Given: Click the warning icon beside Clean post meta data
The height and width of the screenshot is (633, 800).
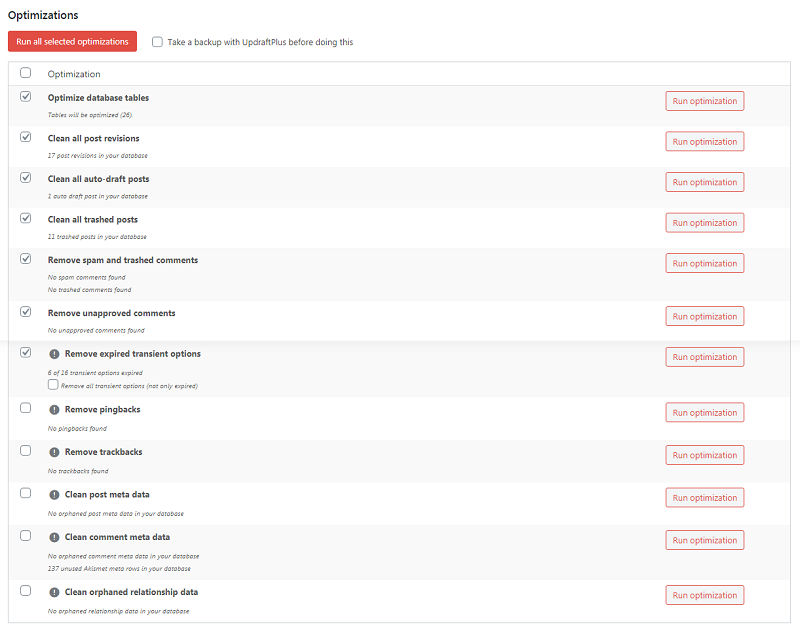Looking at the screenshot, I should click(54, 495).
